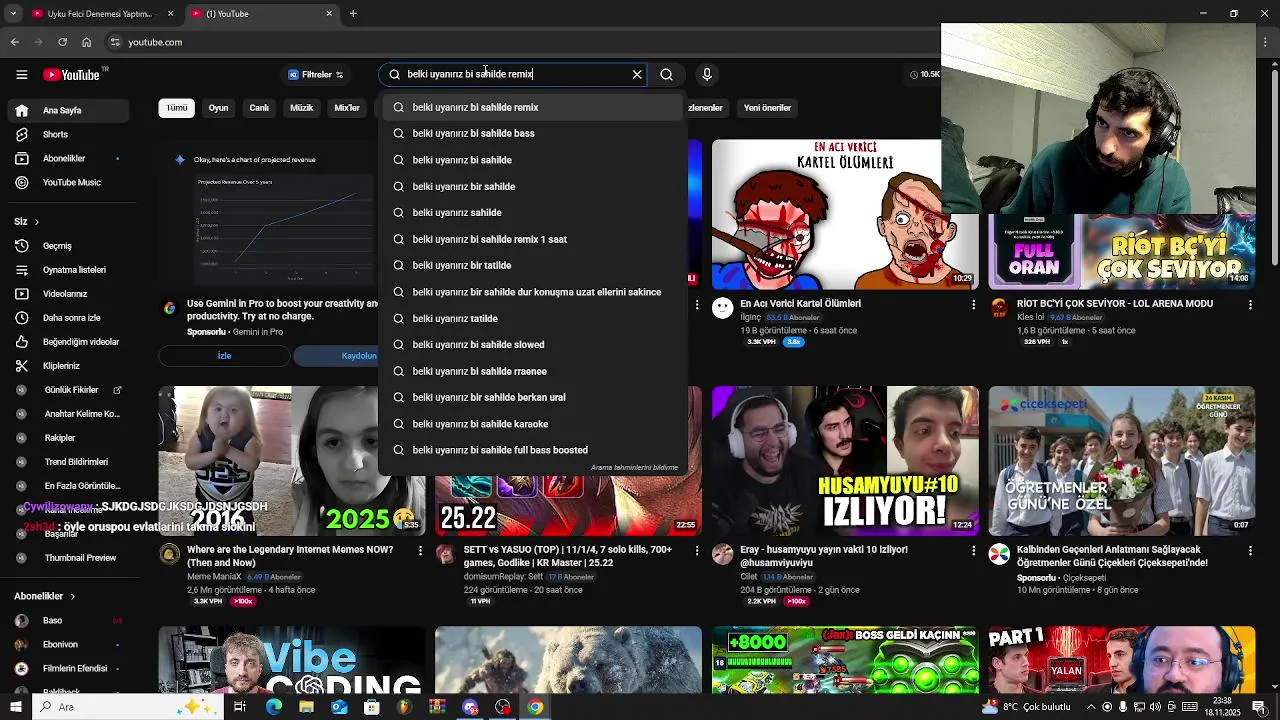Open File Explorer from the taskbar
The height and width of the screenshot is (720, 1280).
click(x=306, y=707)
